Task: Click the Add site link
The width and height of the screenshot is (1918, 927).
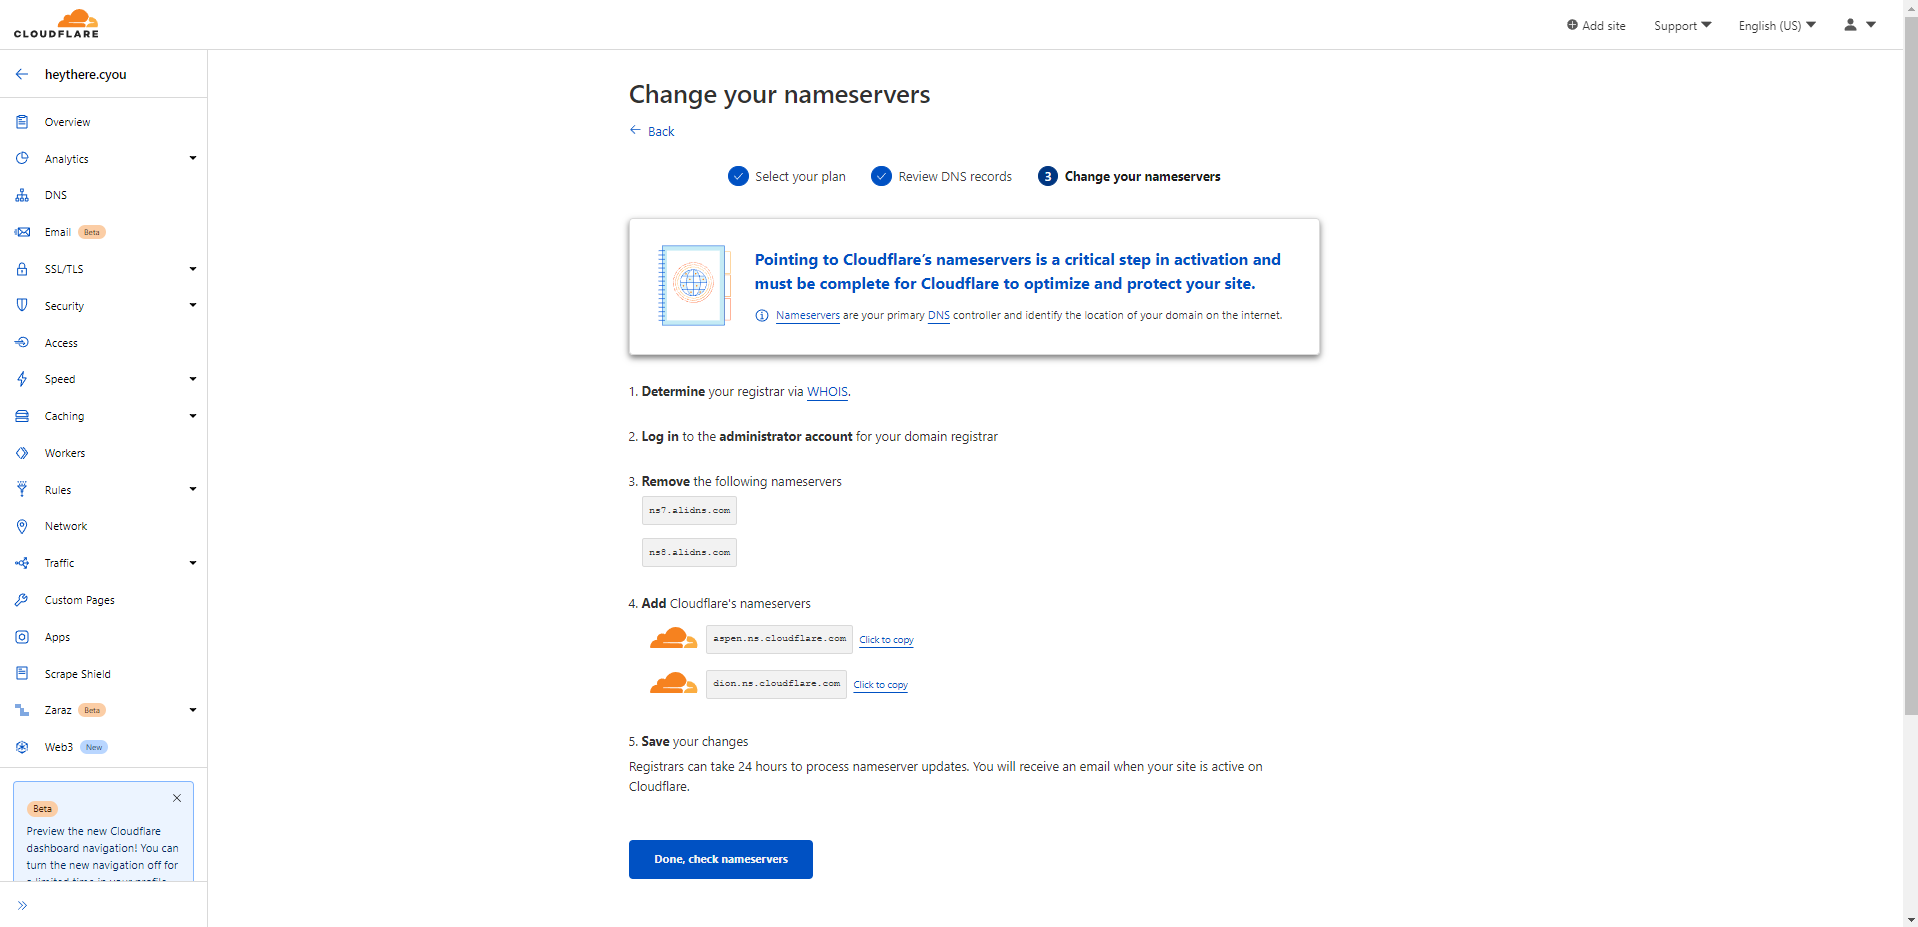Action: 1596,25
